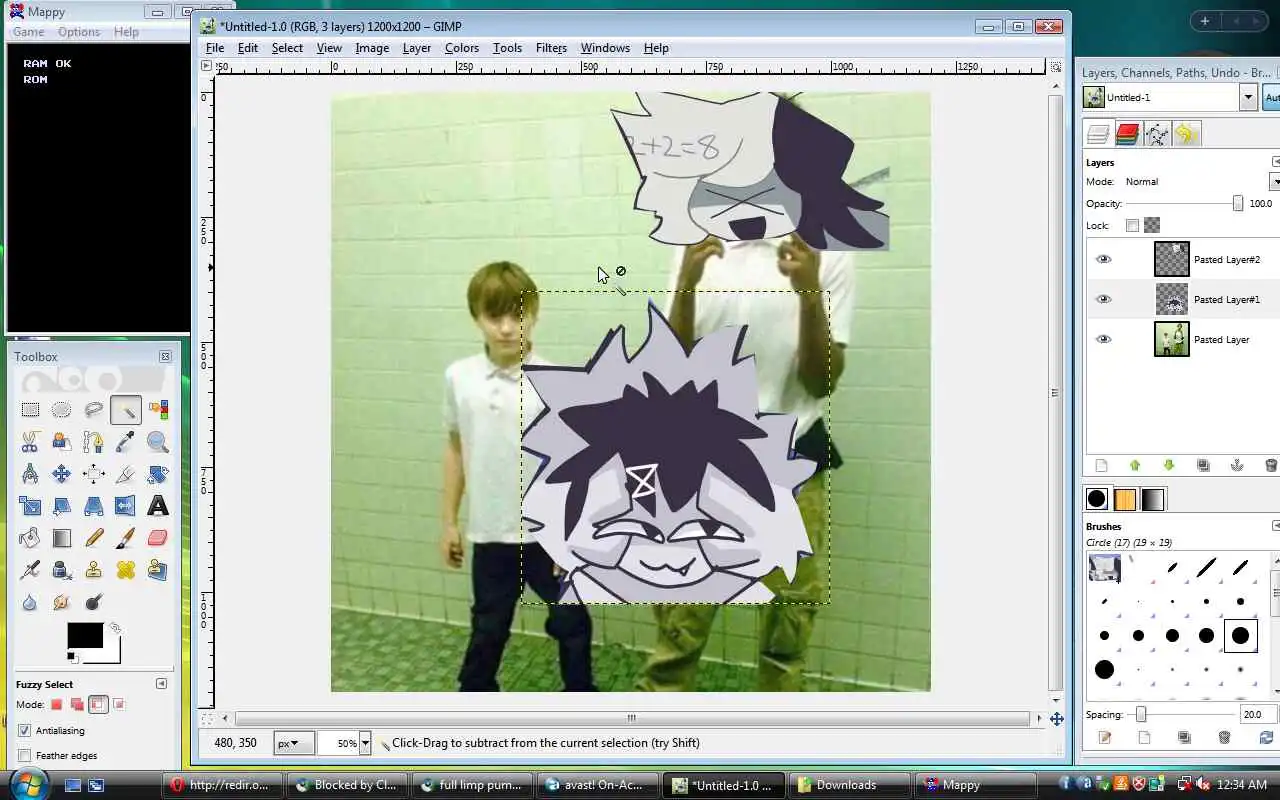Select the Ink tool

(x=62, y=570)
